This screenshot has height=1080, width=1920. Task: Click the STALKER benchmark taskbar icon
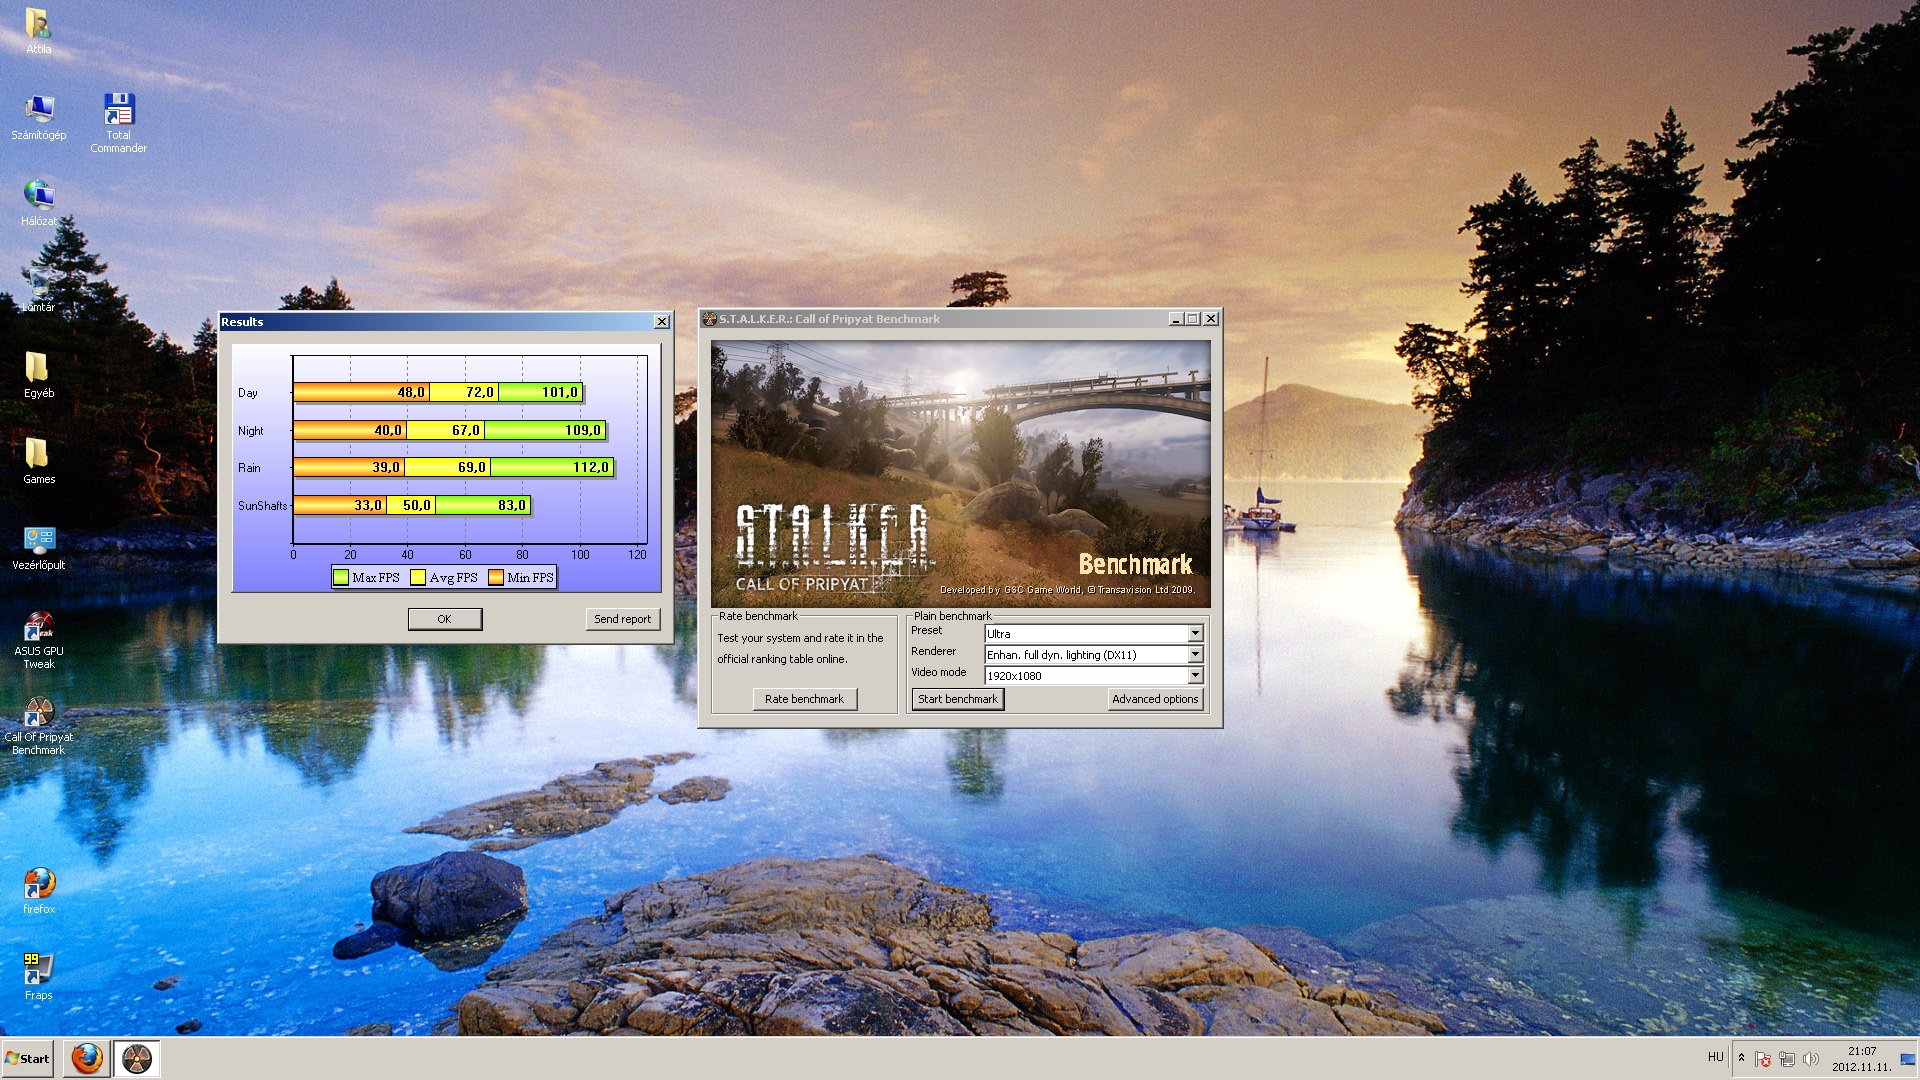click(x=136, y=1058)
